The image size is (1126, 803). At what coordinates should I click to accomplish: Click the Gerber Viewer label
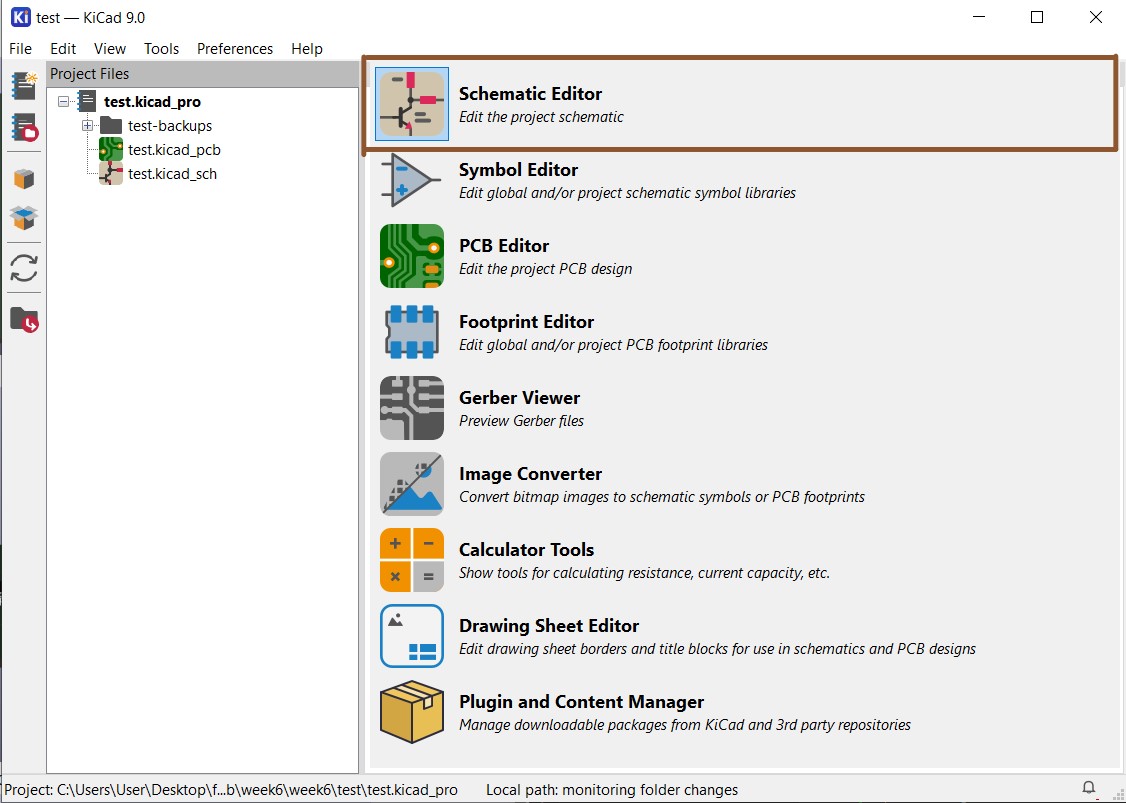pyautogui.click(x=519, y=398)
